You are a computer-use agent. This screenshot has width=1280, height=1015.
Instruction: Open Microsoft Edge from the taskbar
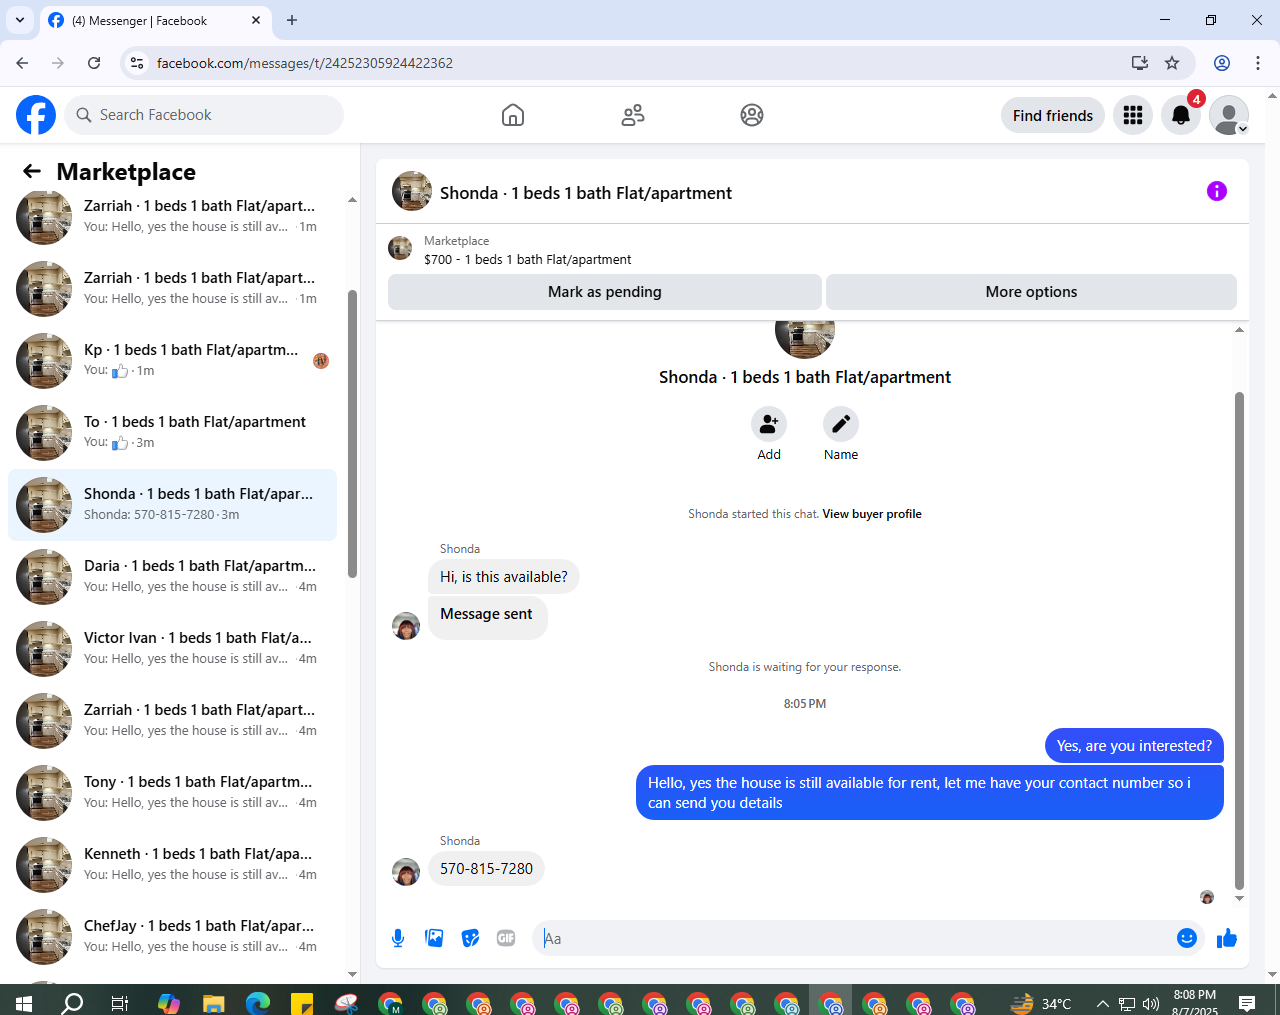tap(258, 1003)
